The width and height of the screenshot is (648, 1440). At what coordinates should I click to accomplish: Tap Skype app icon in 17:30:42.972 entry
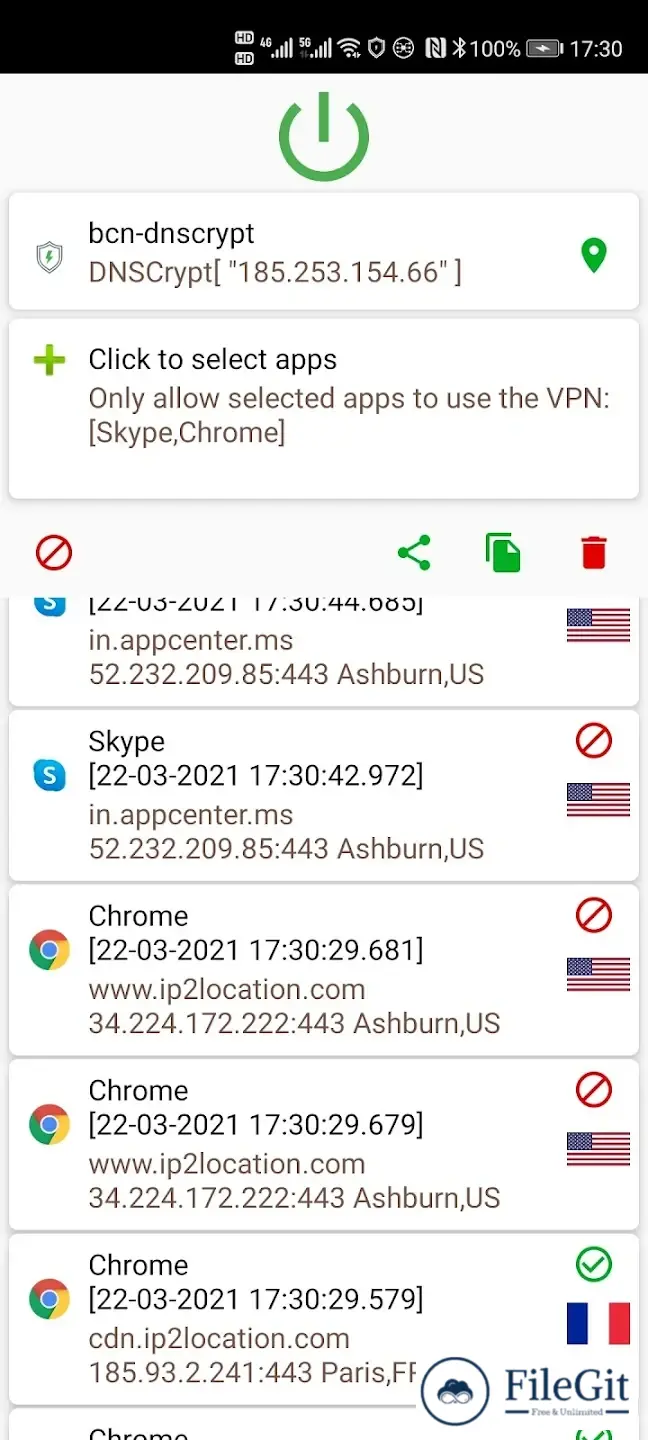49,775
